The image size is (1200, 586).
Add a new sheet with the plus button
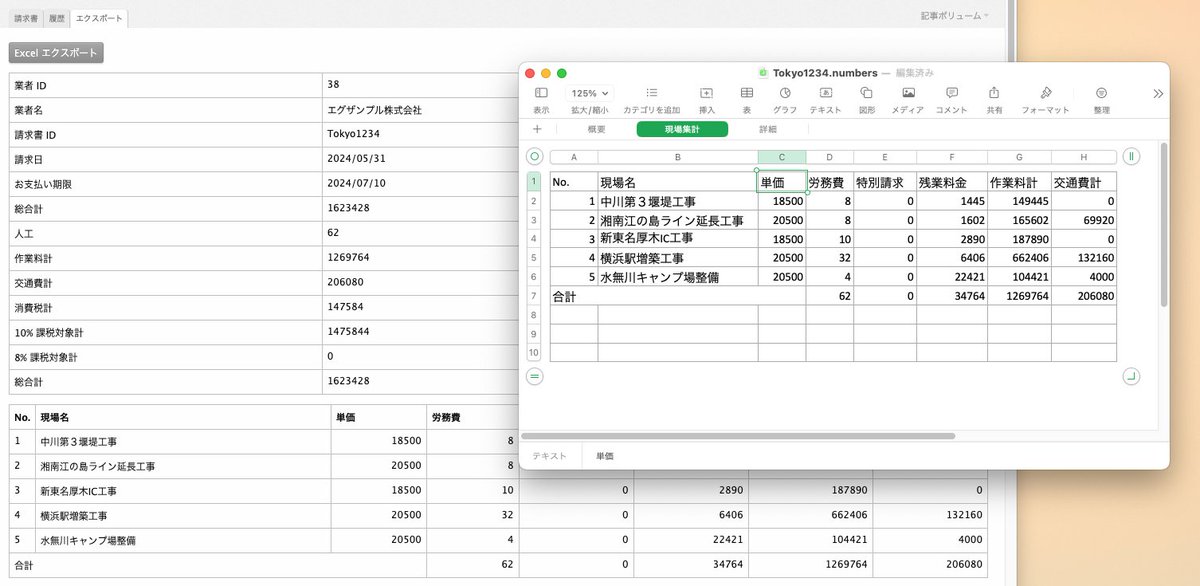pos(537,129)
